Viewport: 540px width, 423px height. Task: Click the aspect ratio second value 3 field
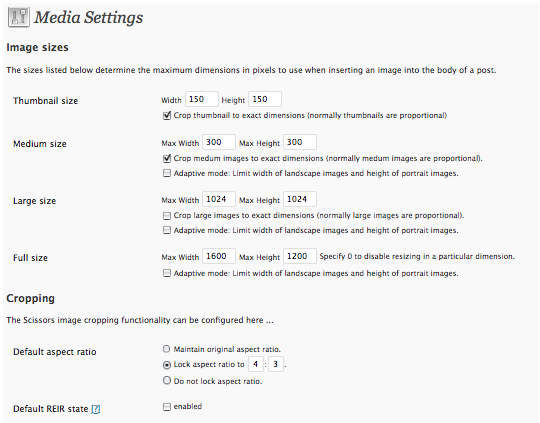276,364
